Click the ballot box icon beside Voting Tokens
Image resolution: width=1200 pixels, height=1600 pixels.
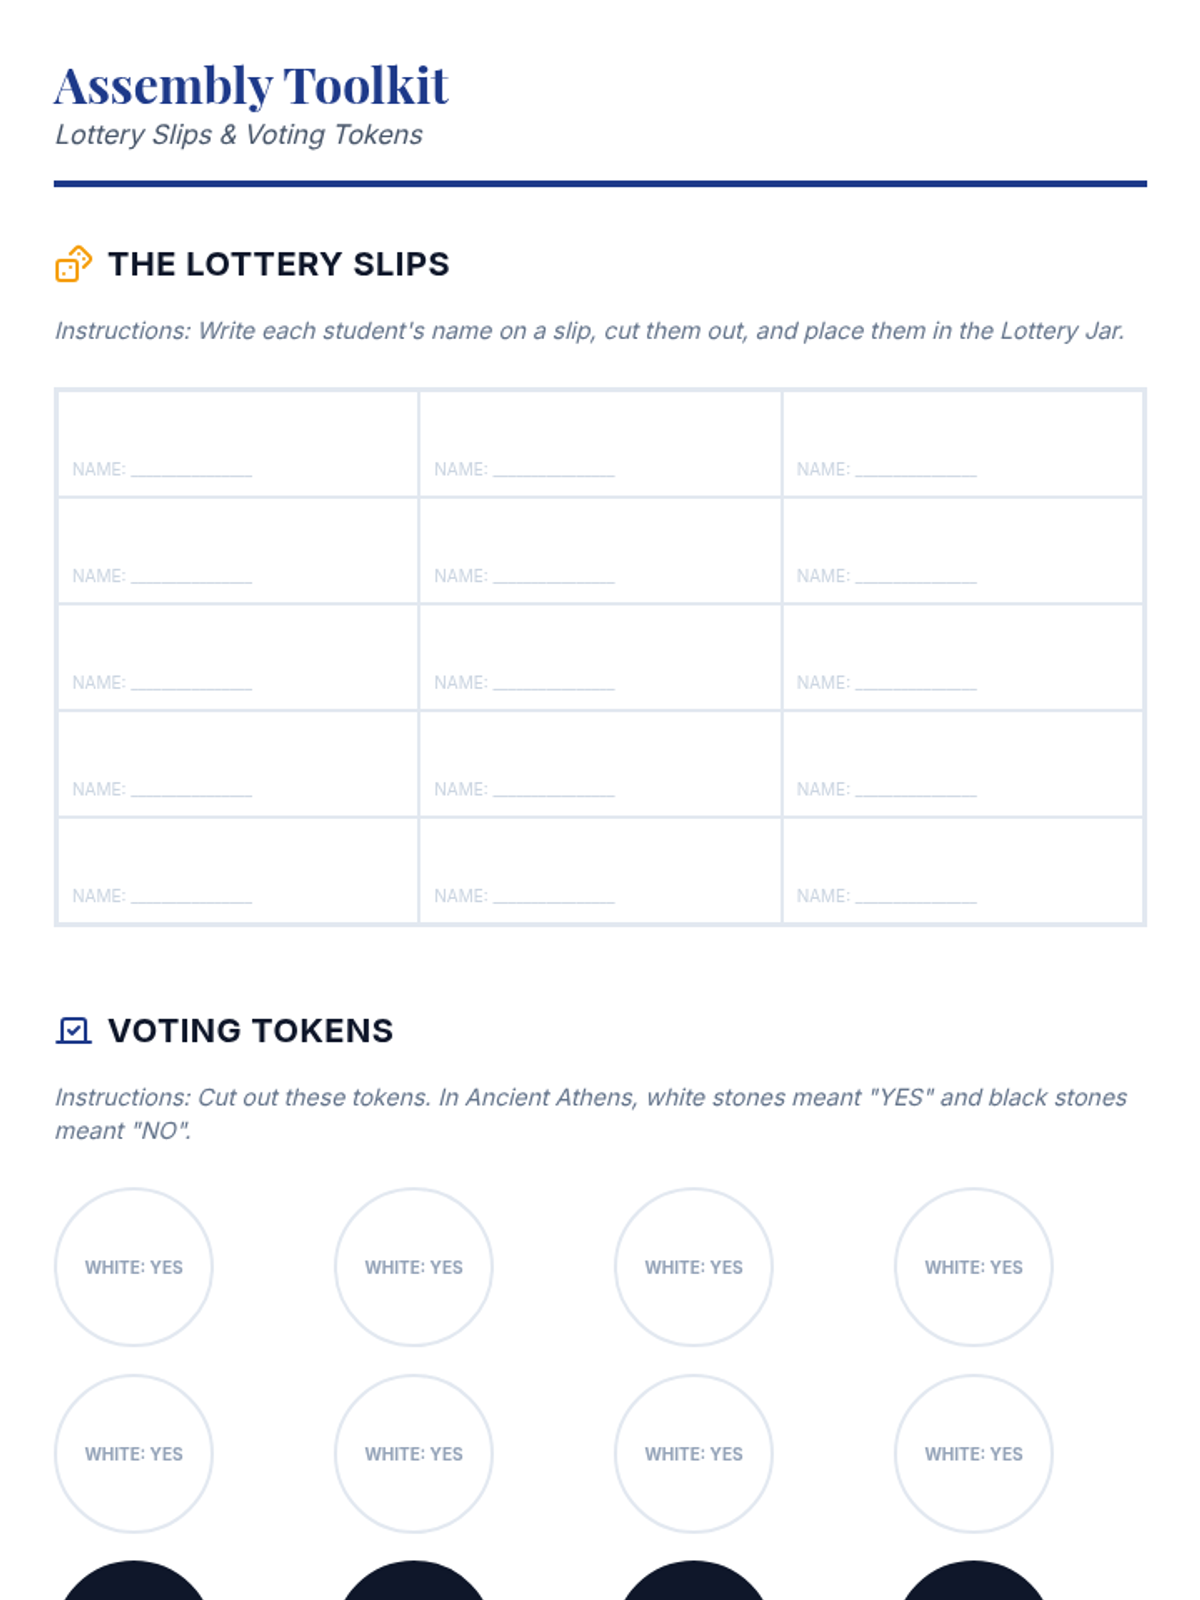click(73, 1030)
